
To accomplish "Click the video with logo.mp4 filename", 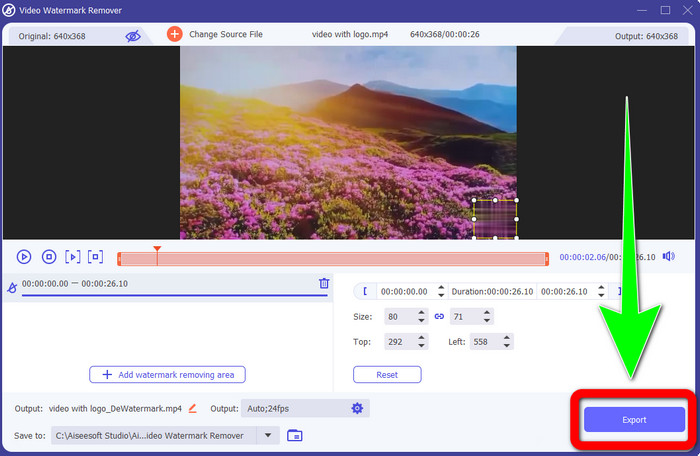I will click(350, 34).
